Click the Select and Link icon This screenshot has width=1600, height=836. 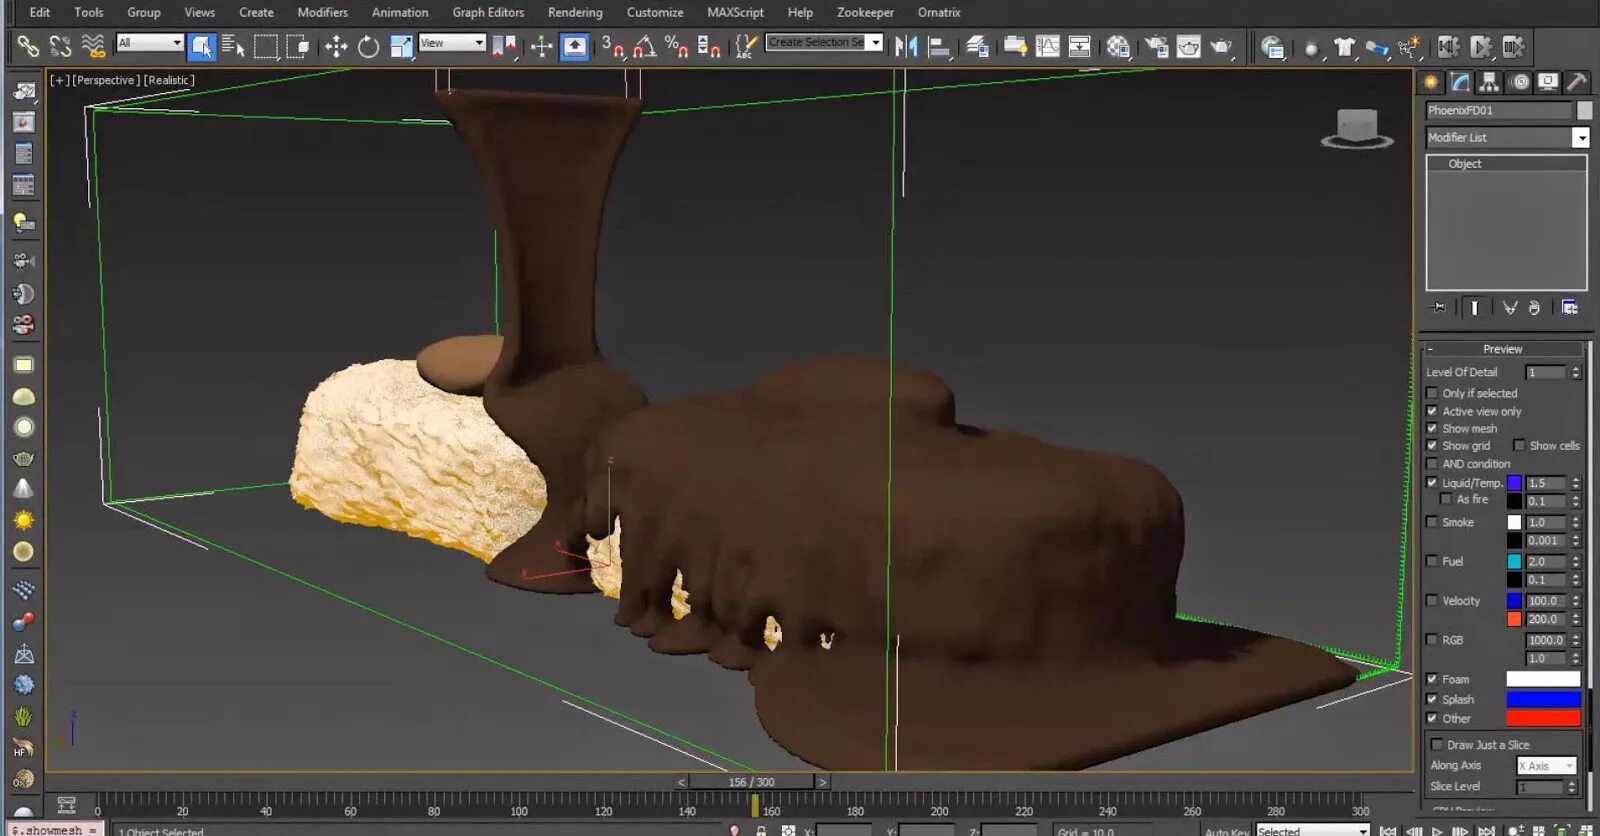[28, 47]
